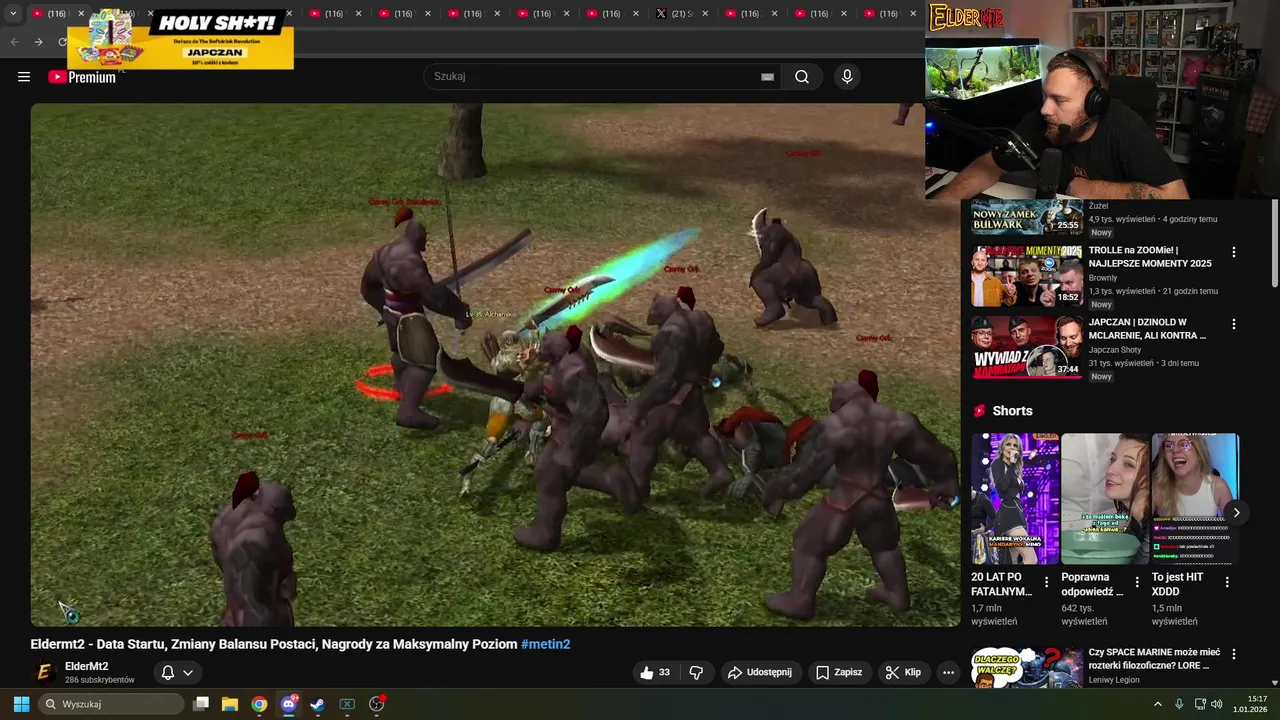Open the on-screen keyboard in search box
Screen dimensions: 1280x720
(767, 77)
